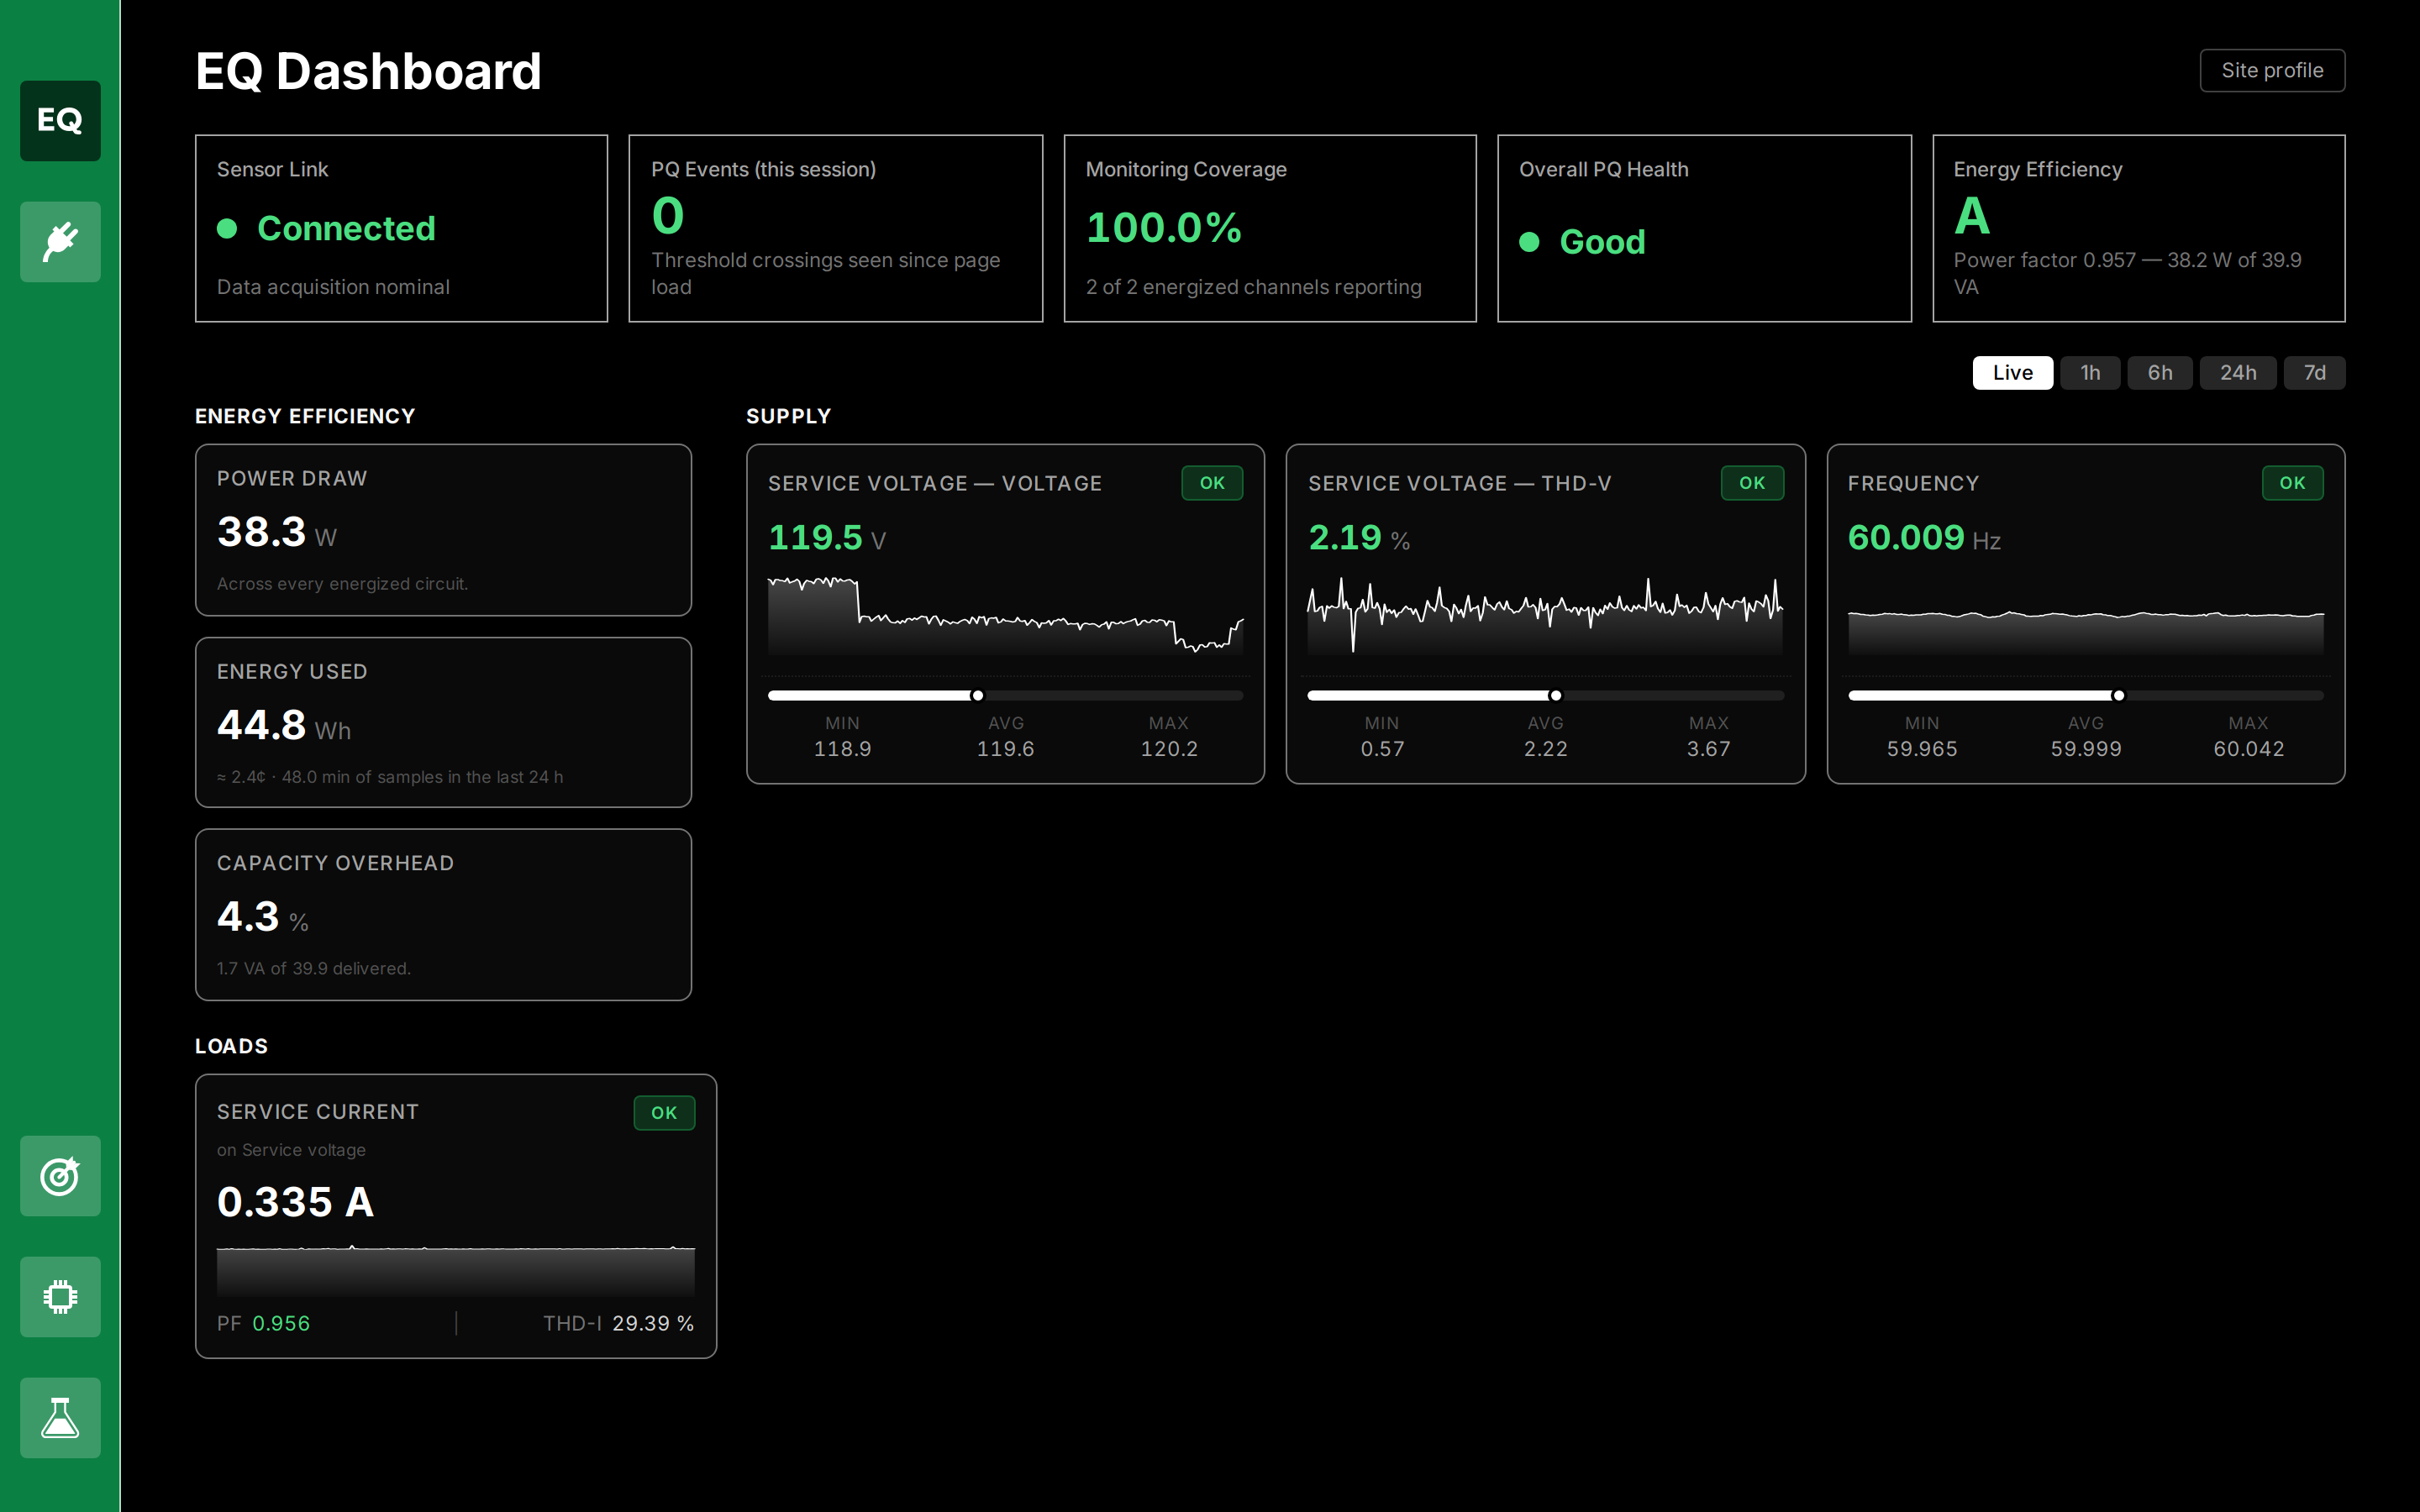Click the '60.009' frequency reading
Screen dimensions: 2420x1512
coord(1906,538)
